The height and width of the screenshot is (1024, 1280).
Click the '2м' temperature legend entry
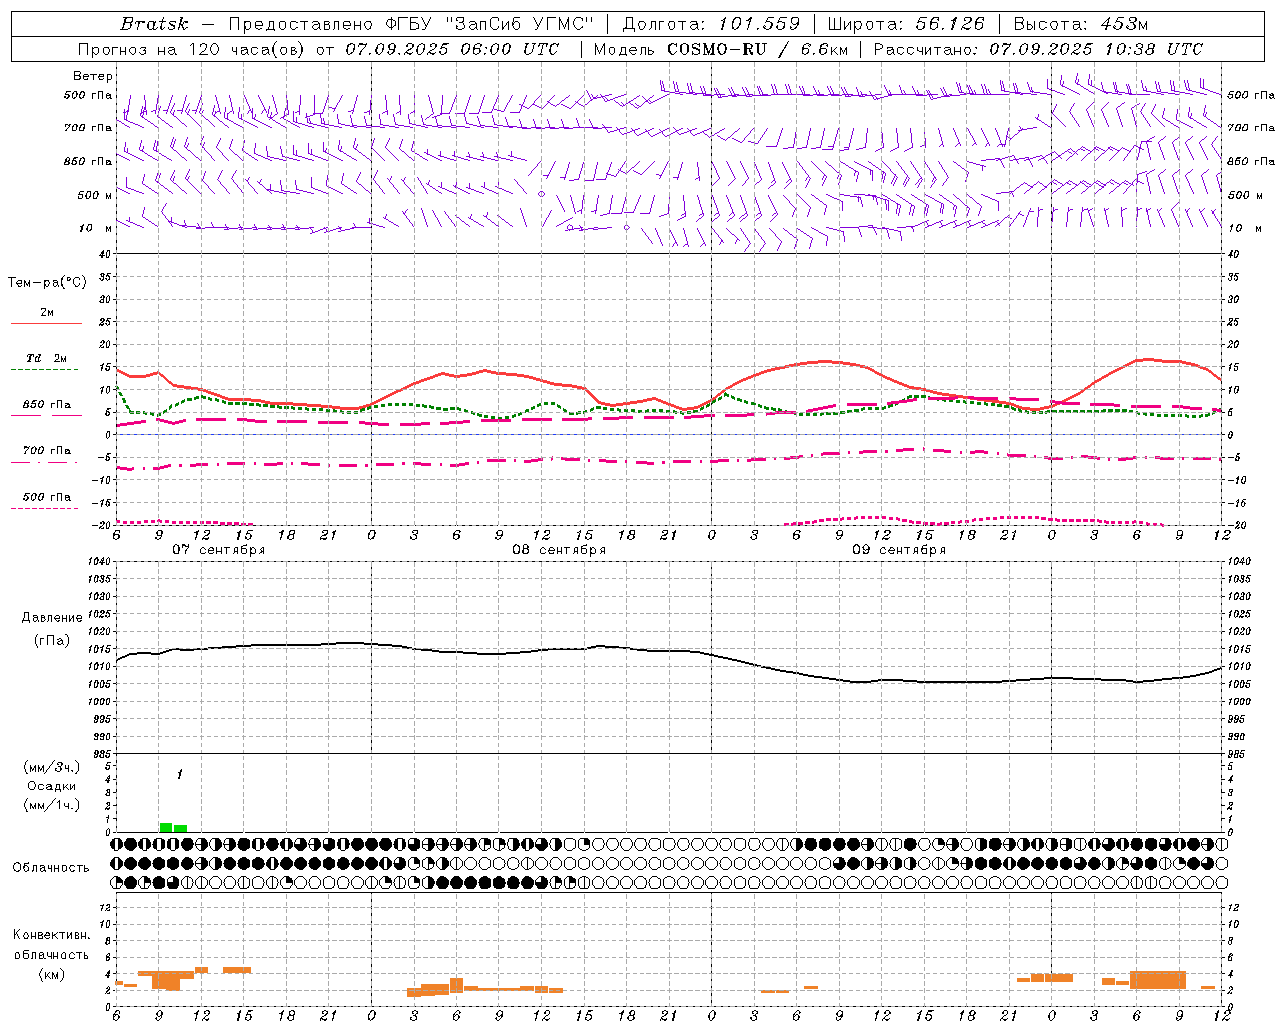coord(47,313)
